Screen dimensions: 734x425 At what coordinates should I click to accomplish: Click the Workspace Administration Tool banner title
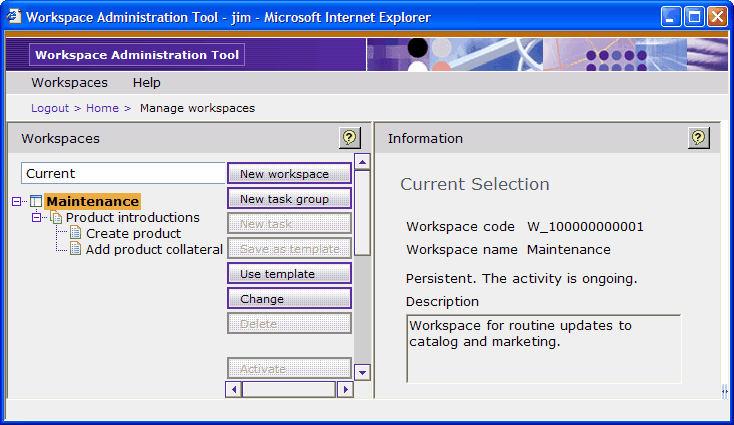click(x=137, y=55)
